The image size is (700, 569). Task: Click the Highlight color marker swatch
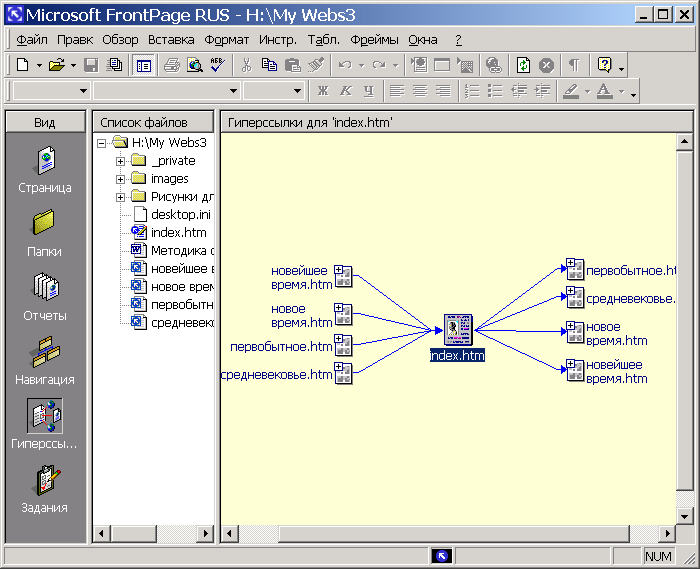[x=571, y=91]
